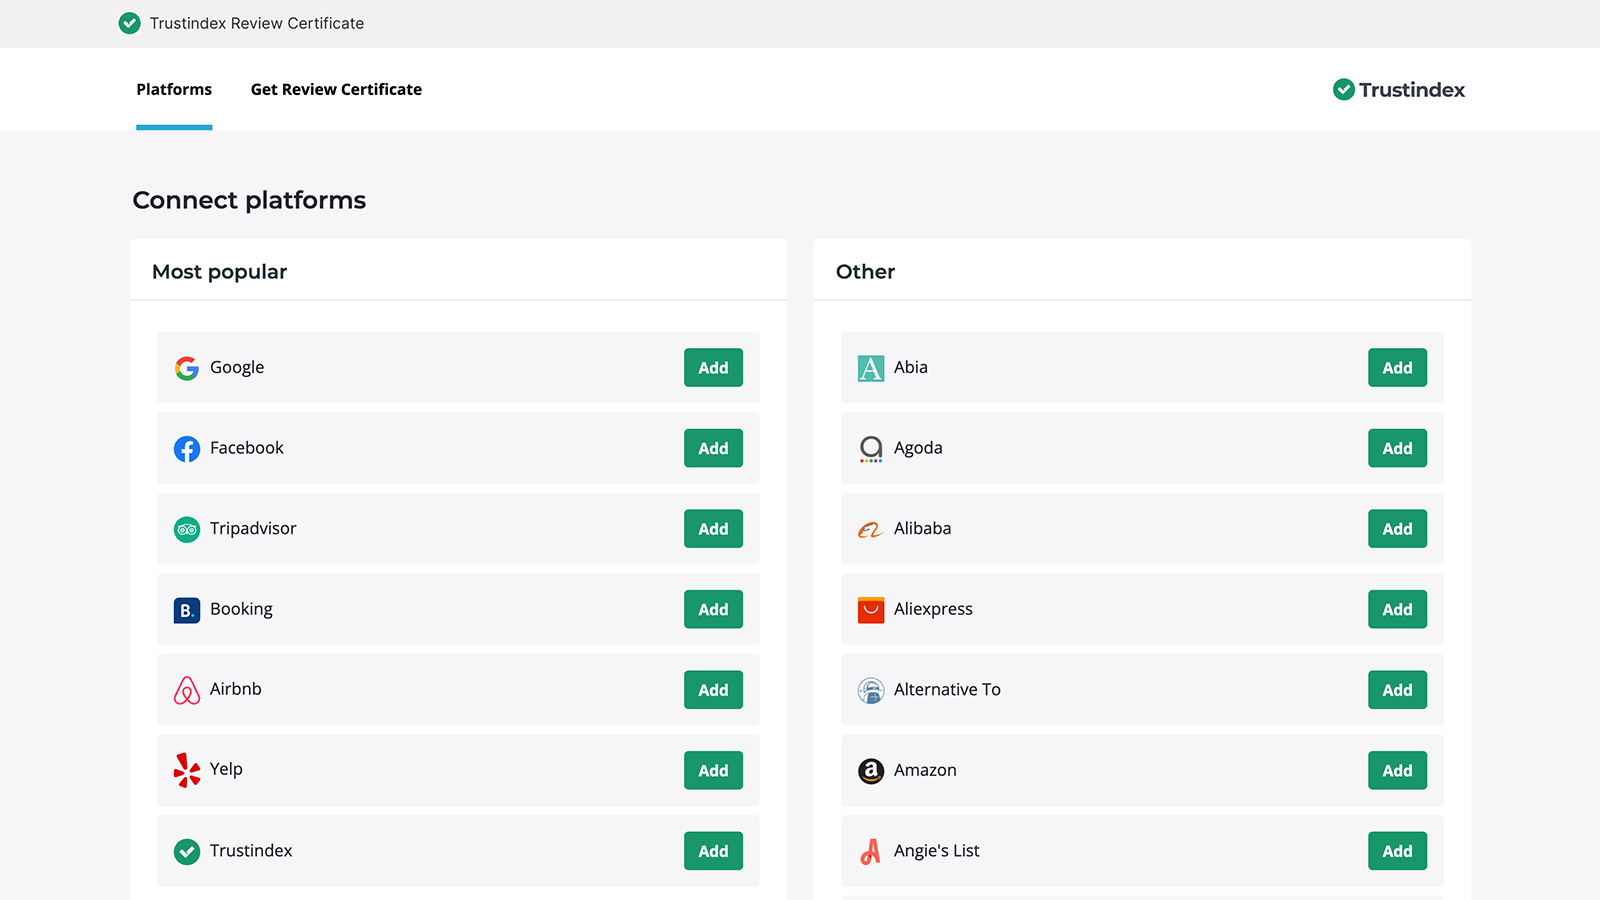Click the 'Most popular' section heading
The image size is (1600, 900).
point(219,272)
